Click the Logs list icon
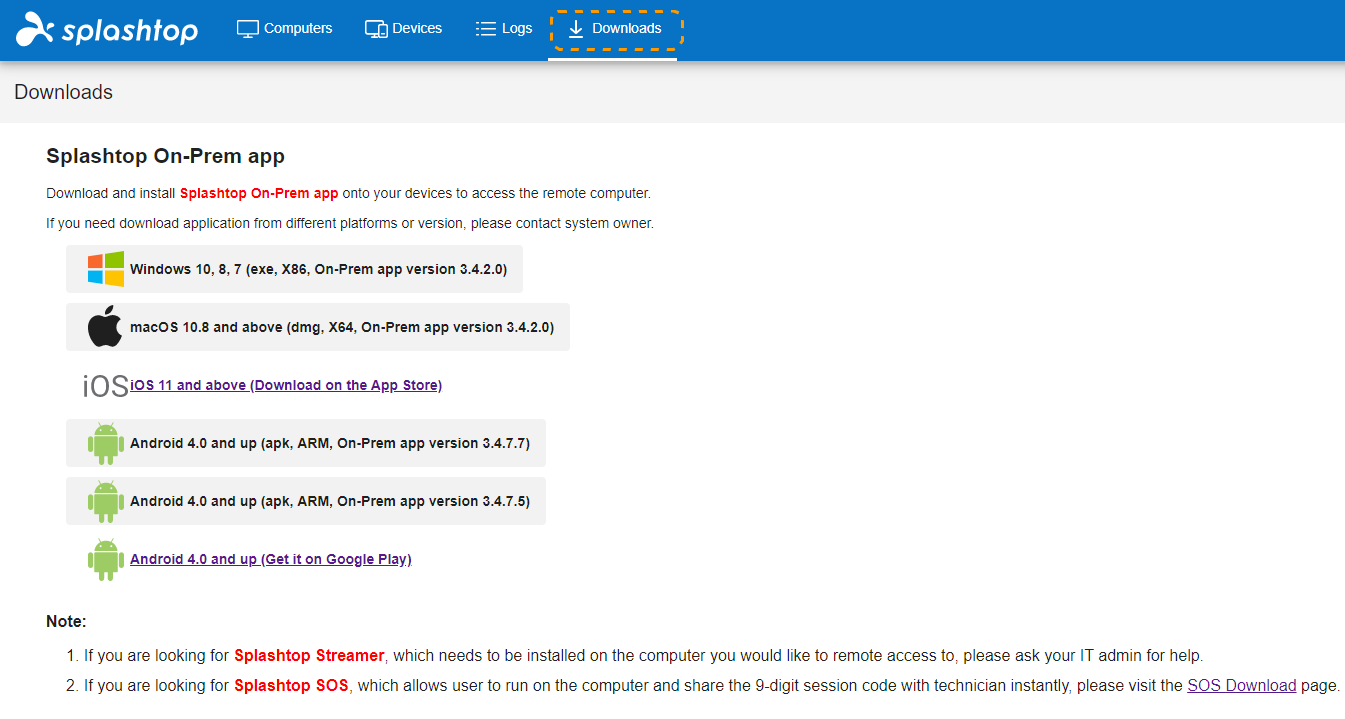1345x719 pixels. (x=486, y=29)
